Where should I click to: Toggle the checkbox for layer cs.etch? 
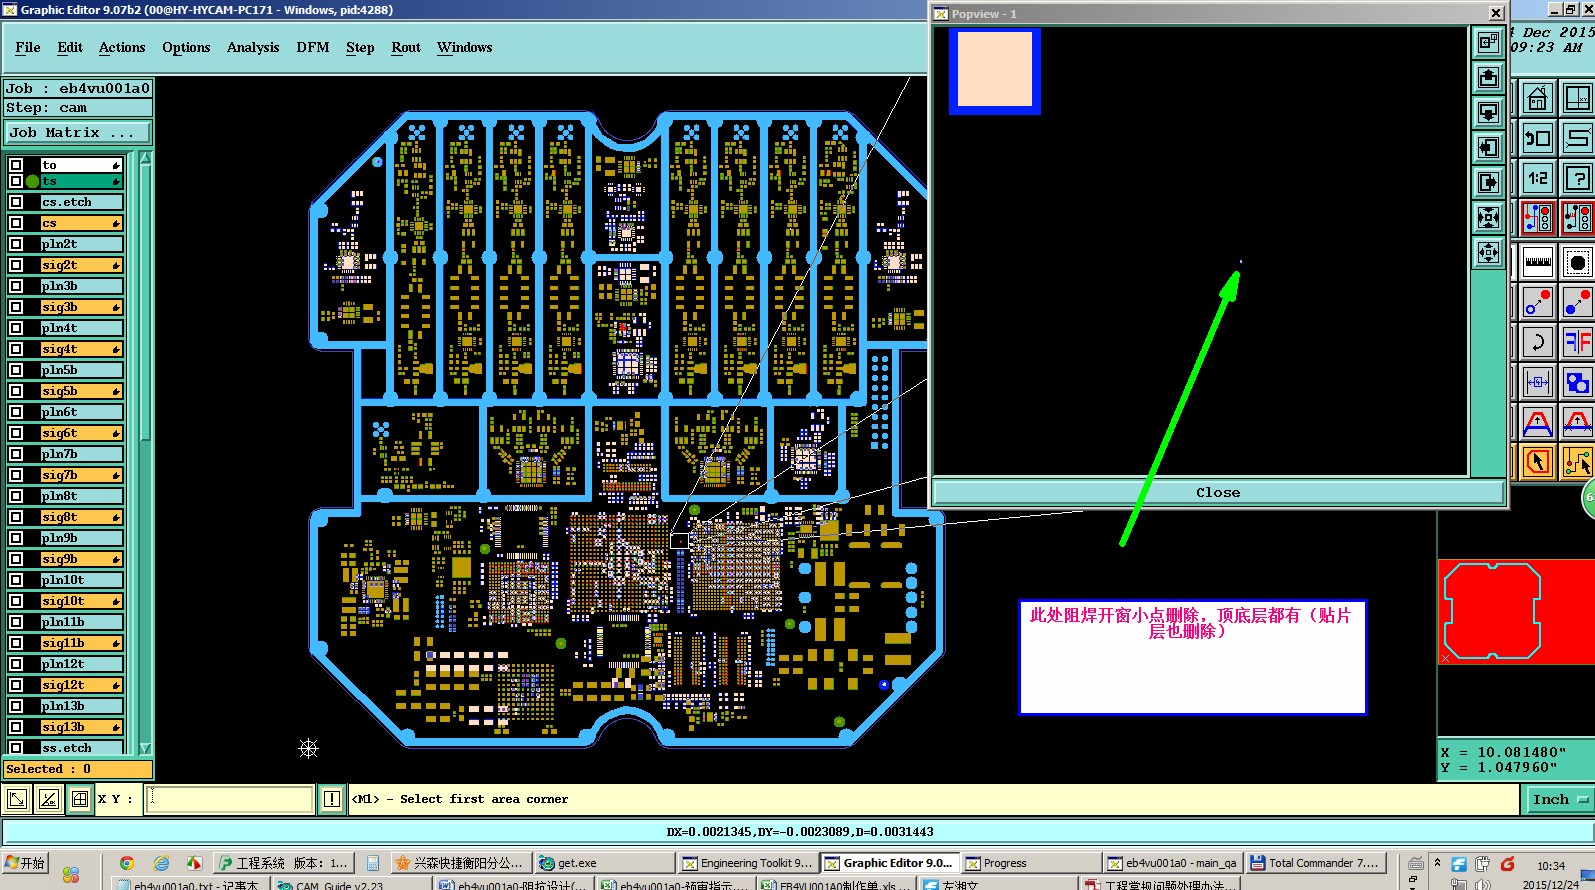click(x=16, y=202)
